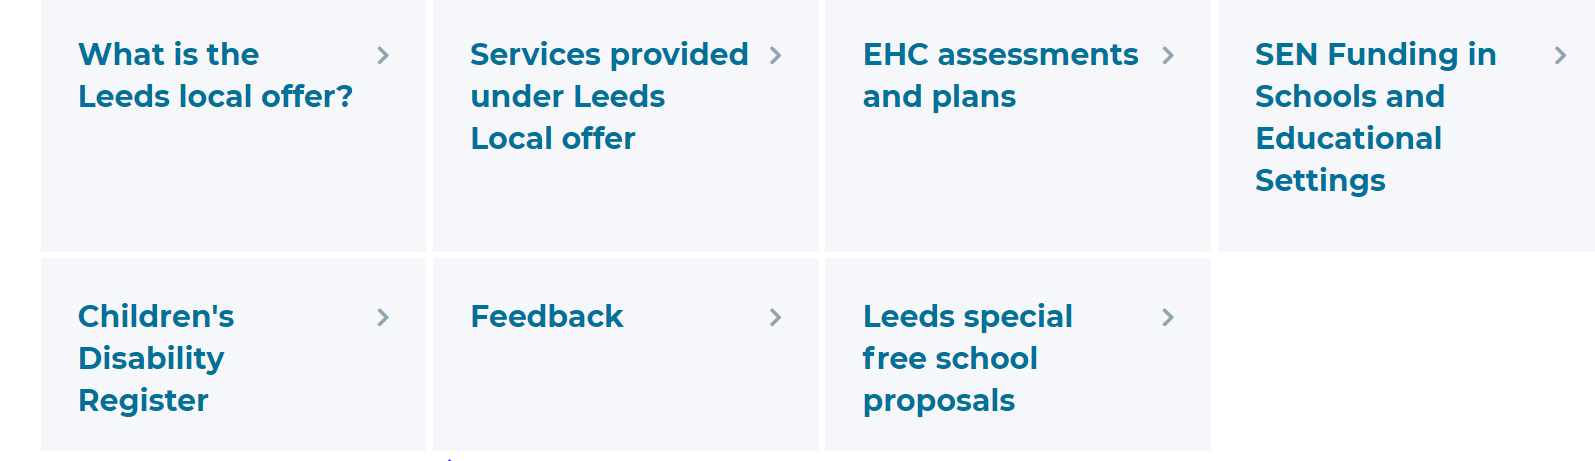1595x461 pixels.
Task: Click the arrow icon on Services provided card
Action: coord(775,56)
